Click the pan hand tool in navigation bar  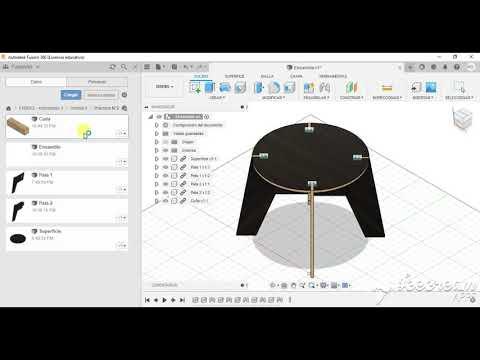[x=293, y=285]
